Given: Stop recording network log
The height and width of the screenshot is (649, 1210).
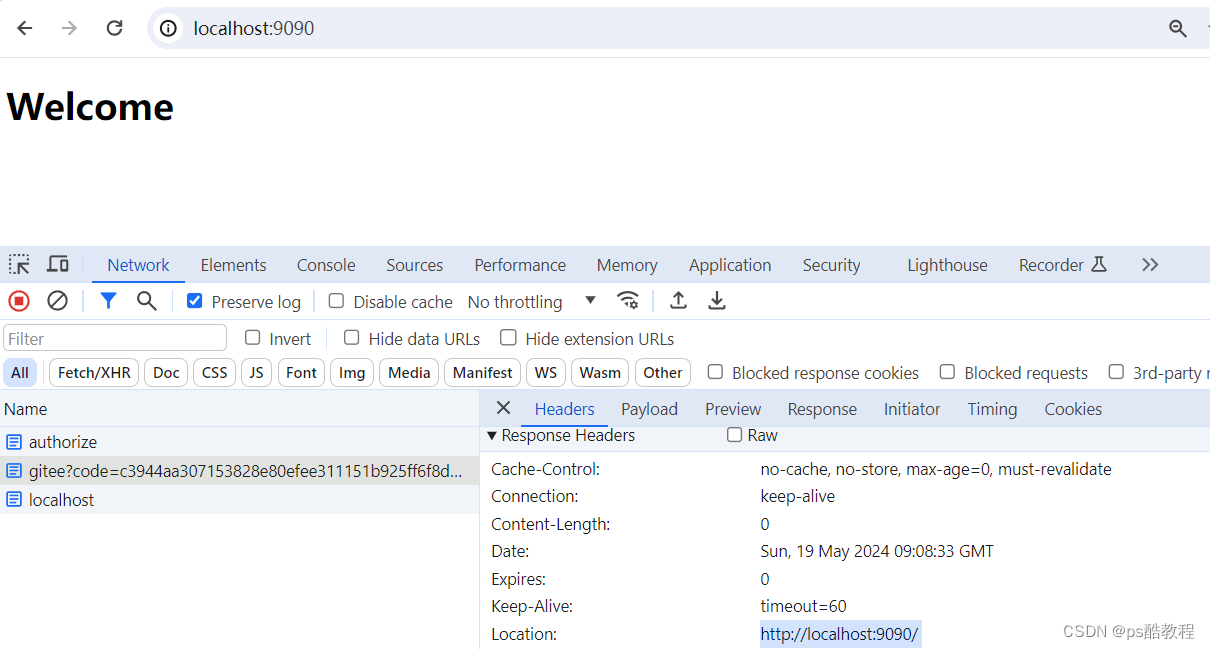Looking at the screenshot, I should (18, 300).
